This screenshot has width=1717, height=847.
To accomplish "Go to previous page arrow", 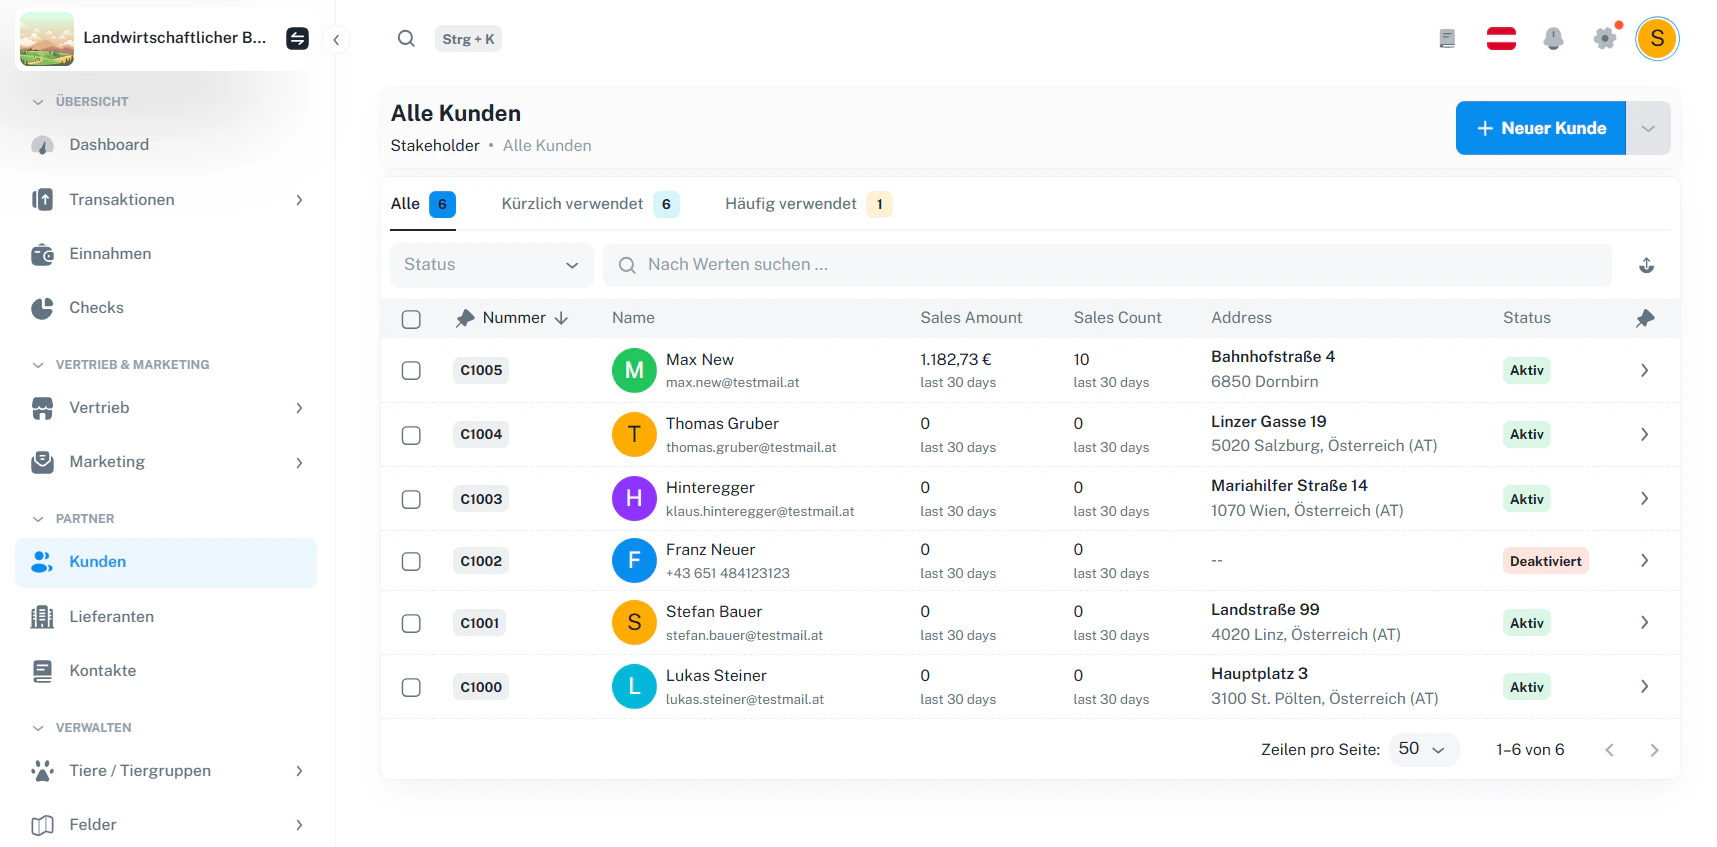I will pos(1609,750).
